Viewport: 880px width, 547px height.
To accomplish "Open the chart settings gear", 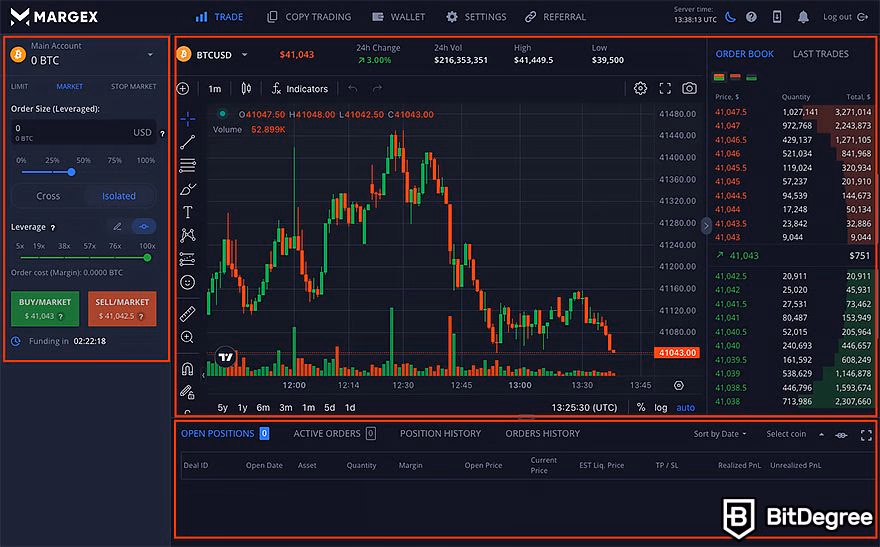I will point(640,88).
